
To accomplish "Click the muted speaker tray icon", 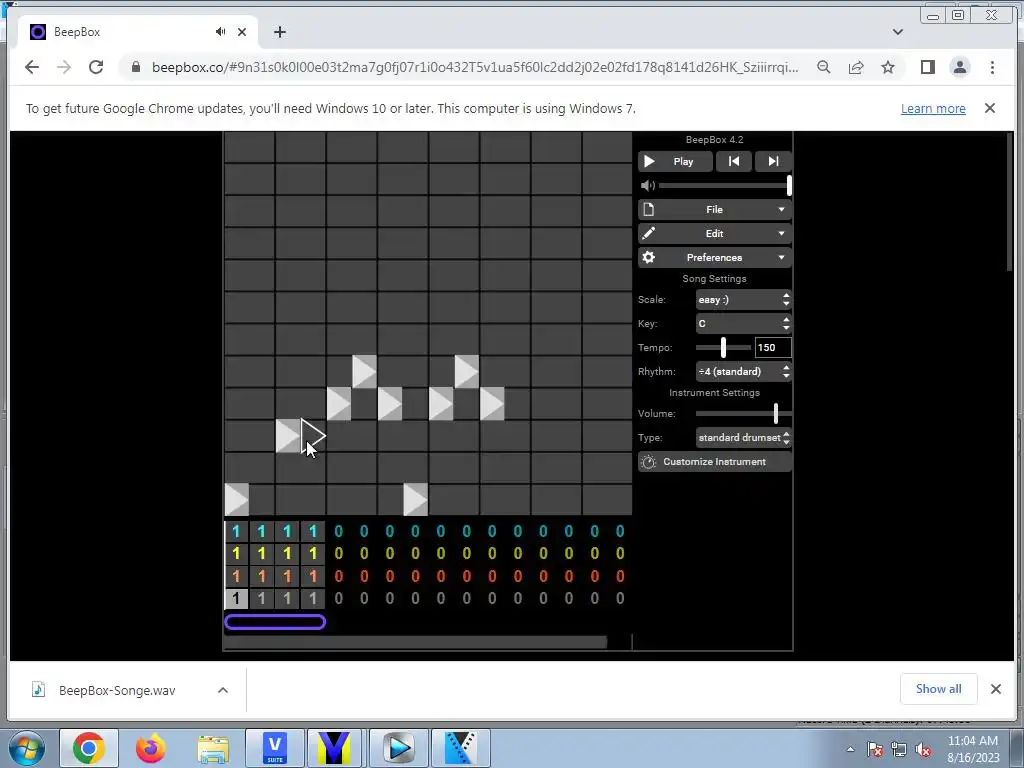I will tap(923, 750).
